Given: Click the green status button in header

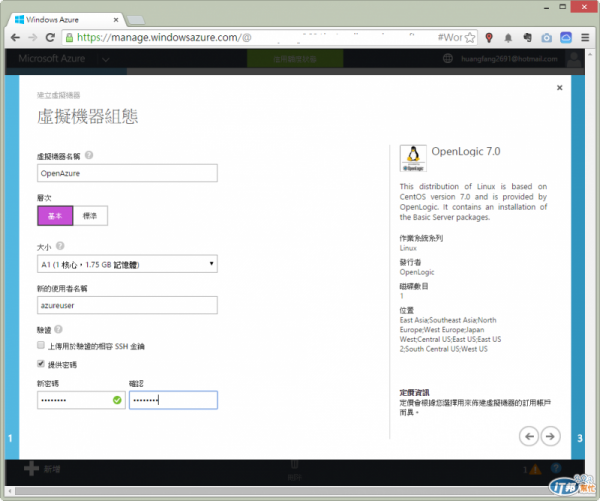Looking at the screenshot, I should (x=295, y=59).
